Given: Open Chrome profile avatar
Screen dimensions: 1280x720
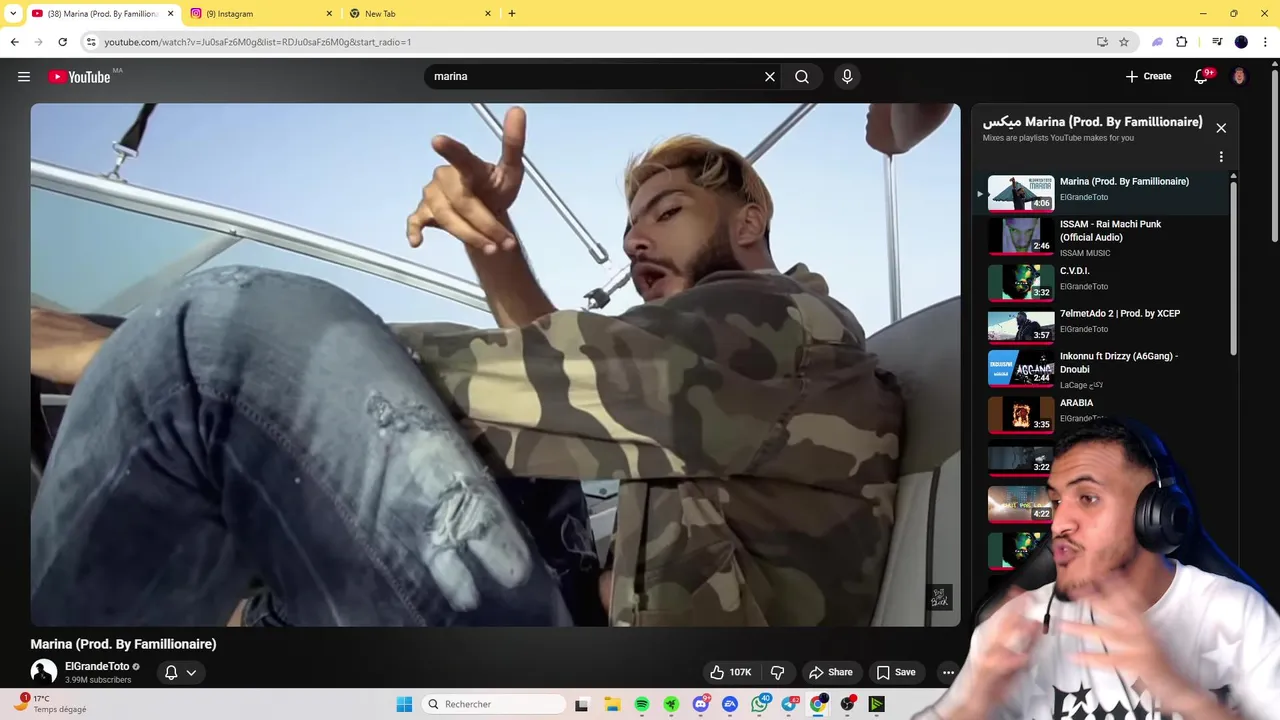Looking at the screenshot, I should (x=1241, y=42).
